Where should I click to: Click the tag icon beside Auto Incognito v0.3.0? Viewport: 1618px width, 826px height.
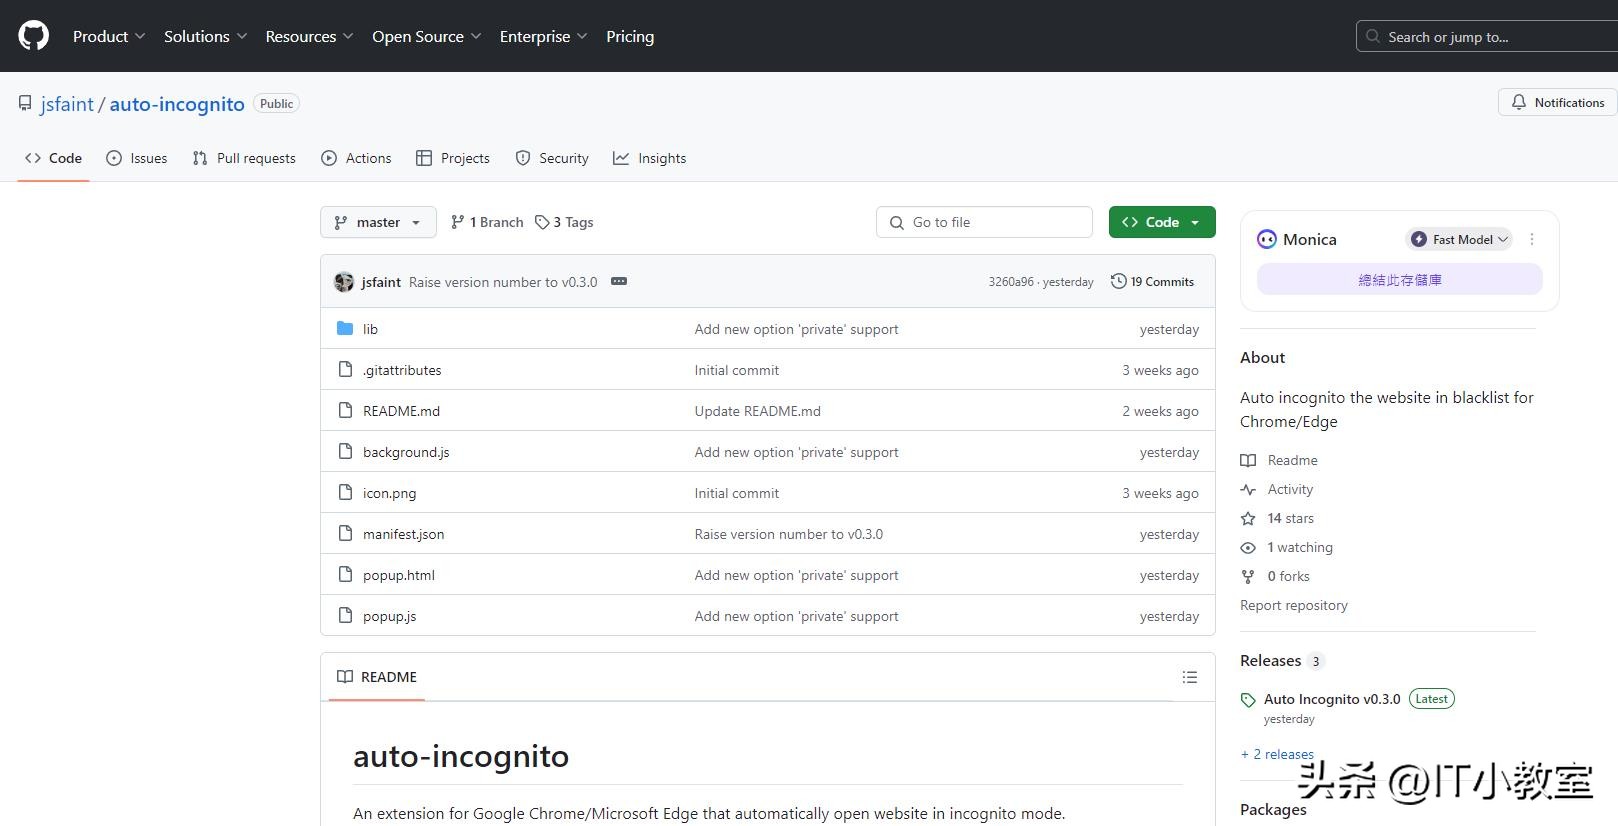pos(1248,700)
